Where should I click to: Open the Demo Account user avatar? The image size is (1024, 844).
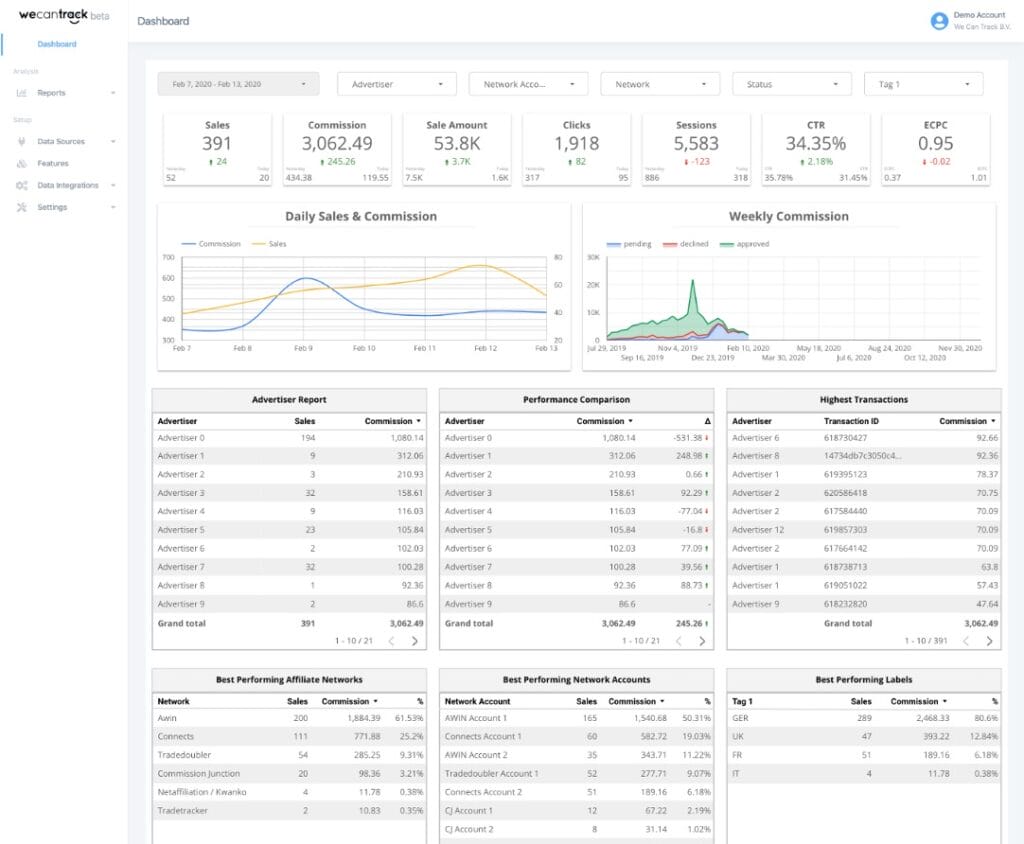tap(938, 20)
